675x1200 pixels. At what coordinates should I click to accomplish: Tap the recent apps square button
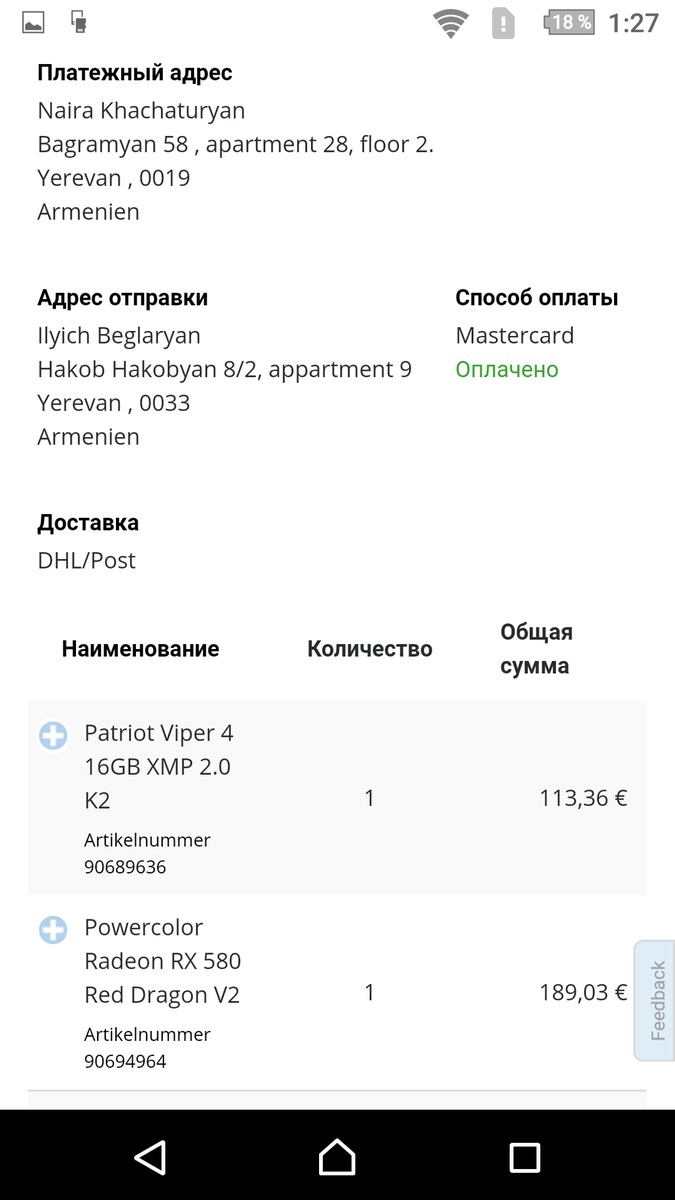pos(524,1157)
